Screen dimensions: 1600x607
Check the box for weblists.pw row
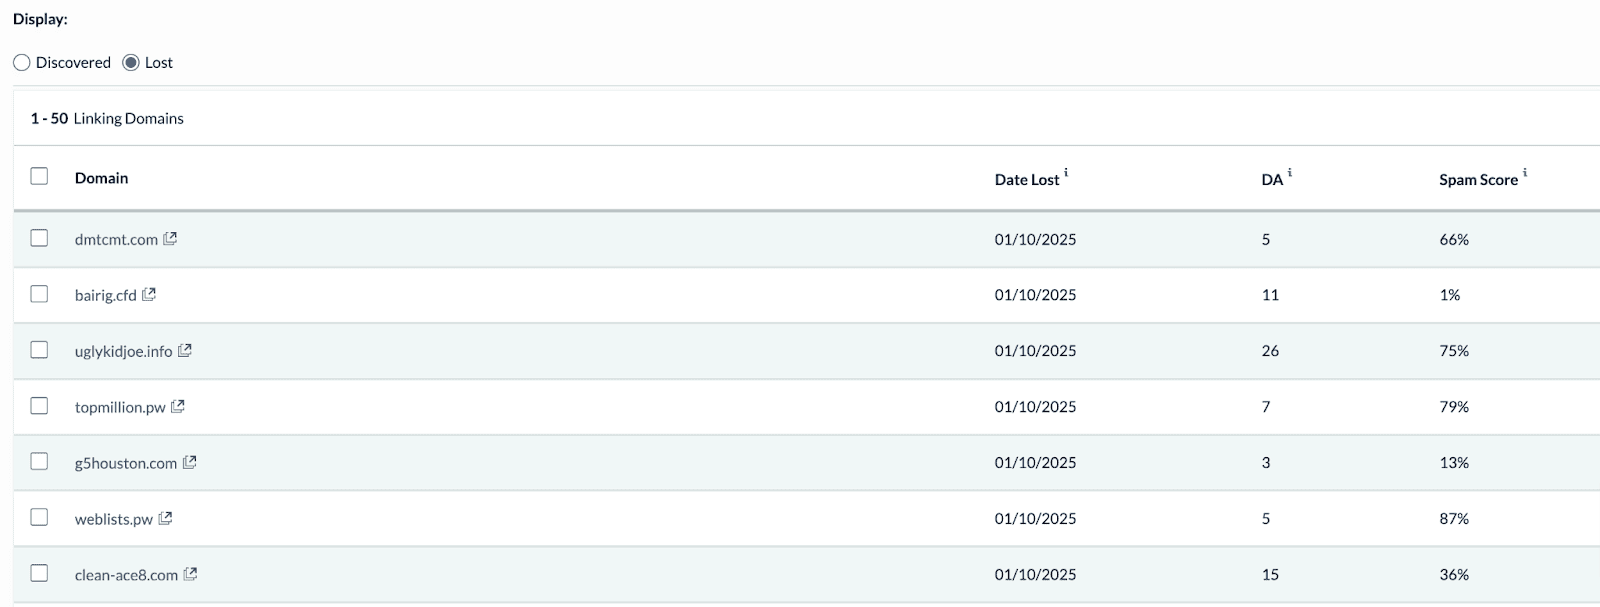[39, 517]
